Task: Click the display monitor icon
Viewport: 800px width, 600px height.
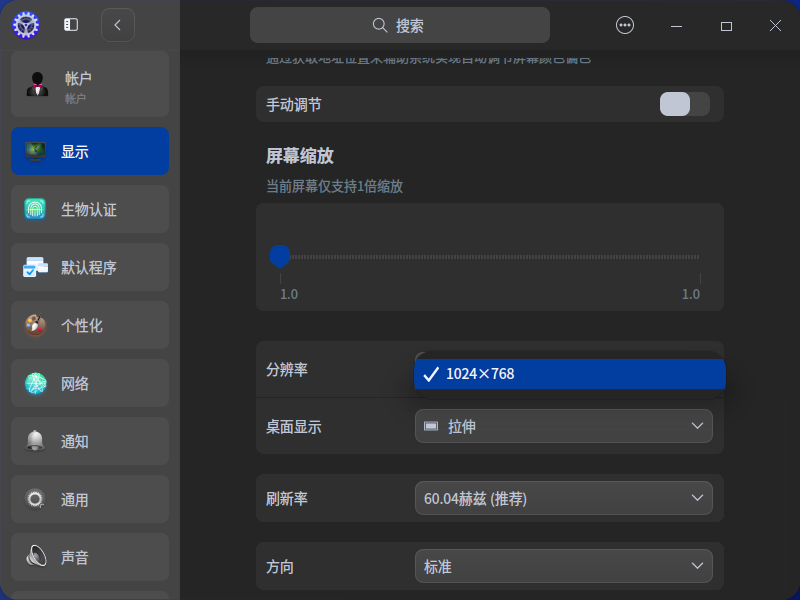Action: (x=35, y=151)
